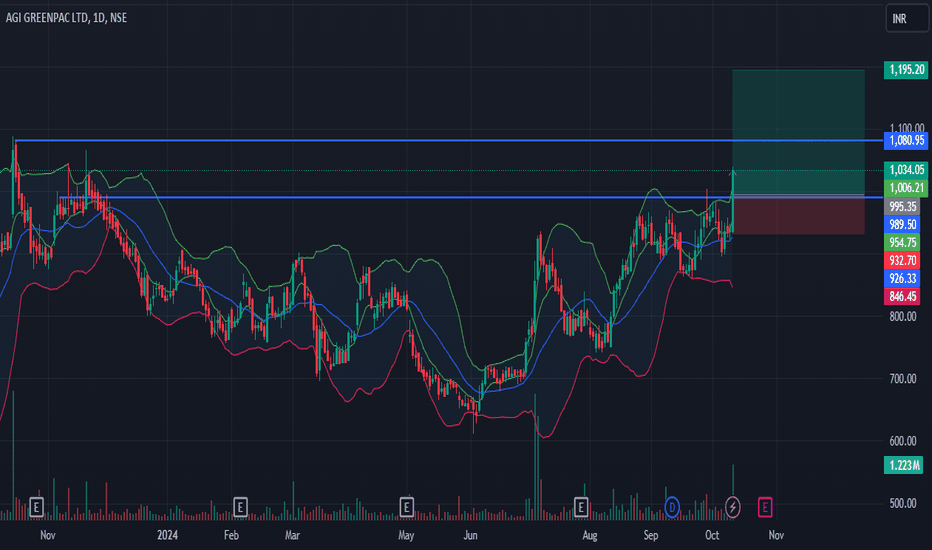This screenshot has height=550, width=932.
Task: Click the lightning bolt event marker
Action: tap(733, 507)
